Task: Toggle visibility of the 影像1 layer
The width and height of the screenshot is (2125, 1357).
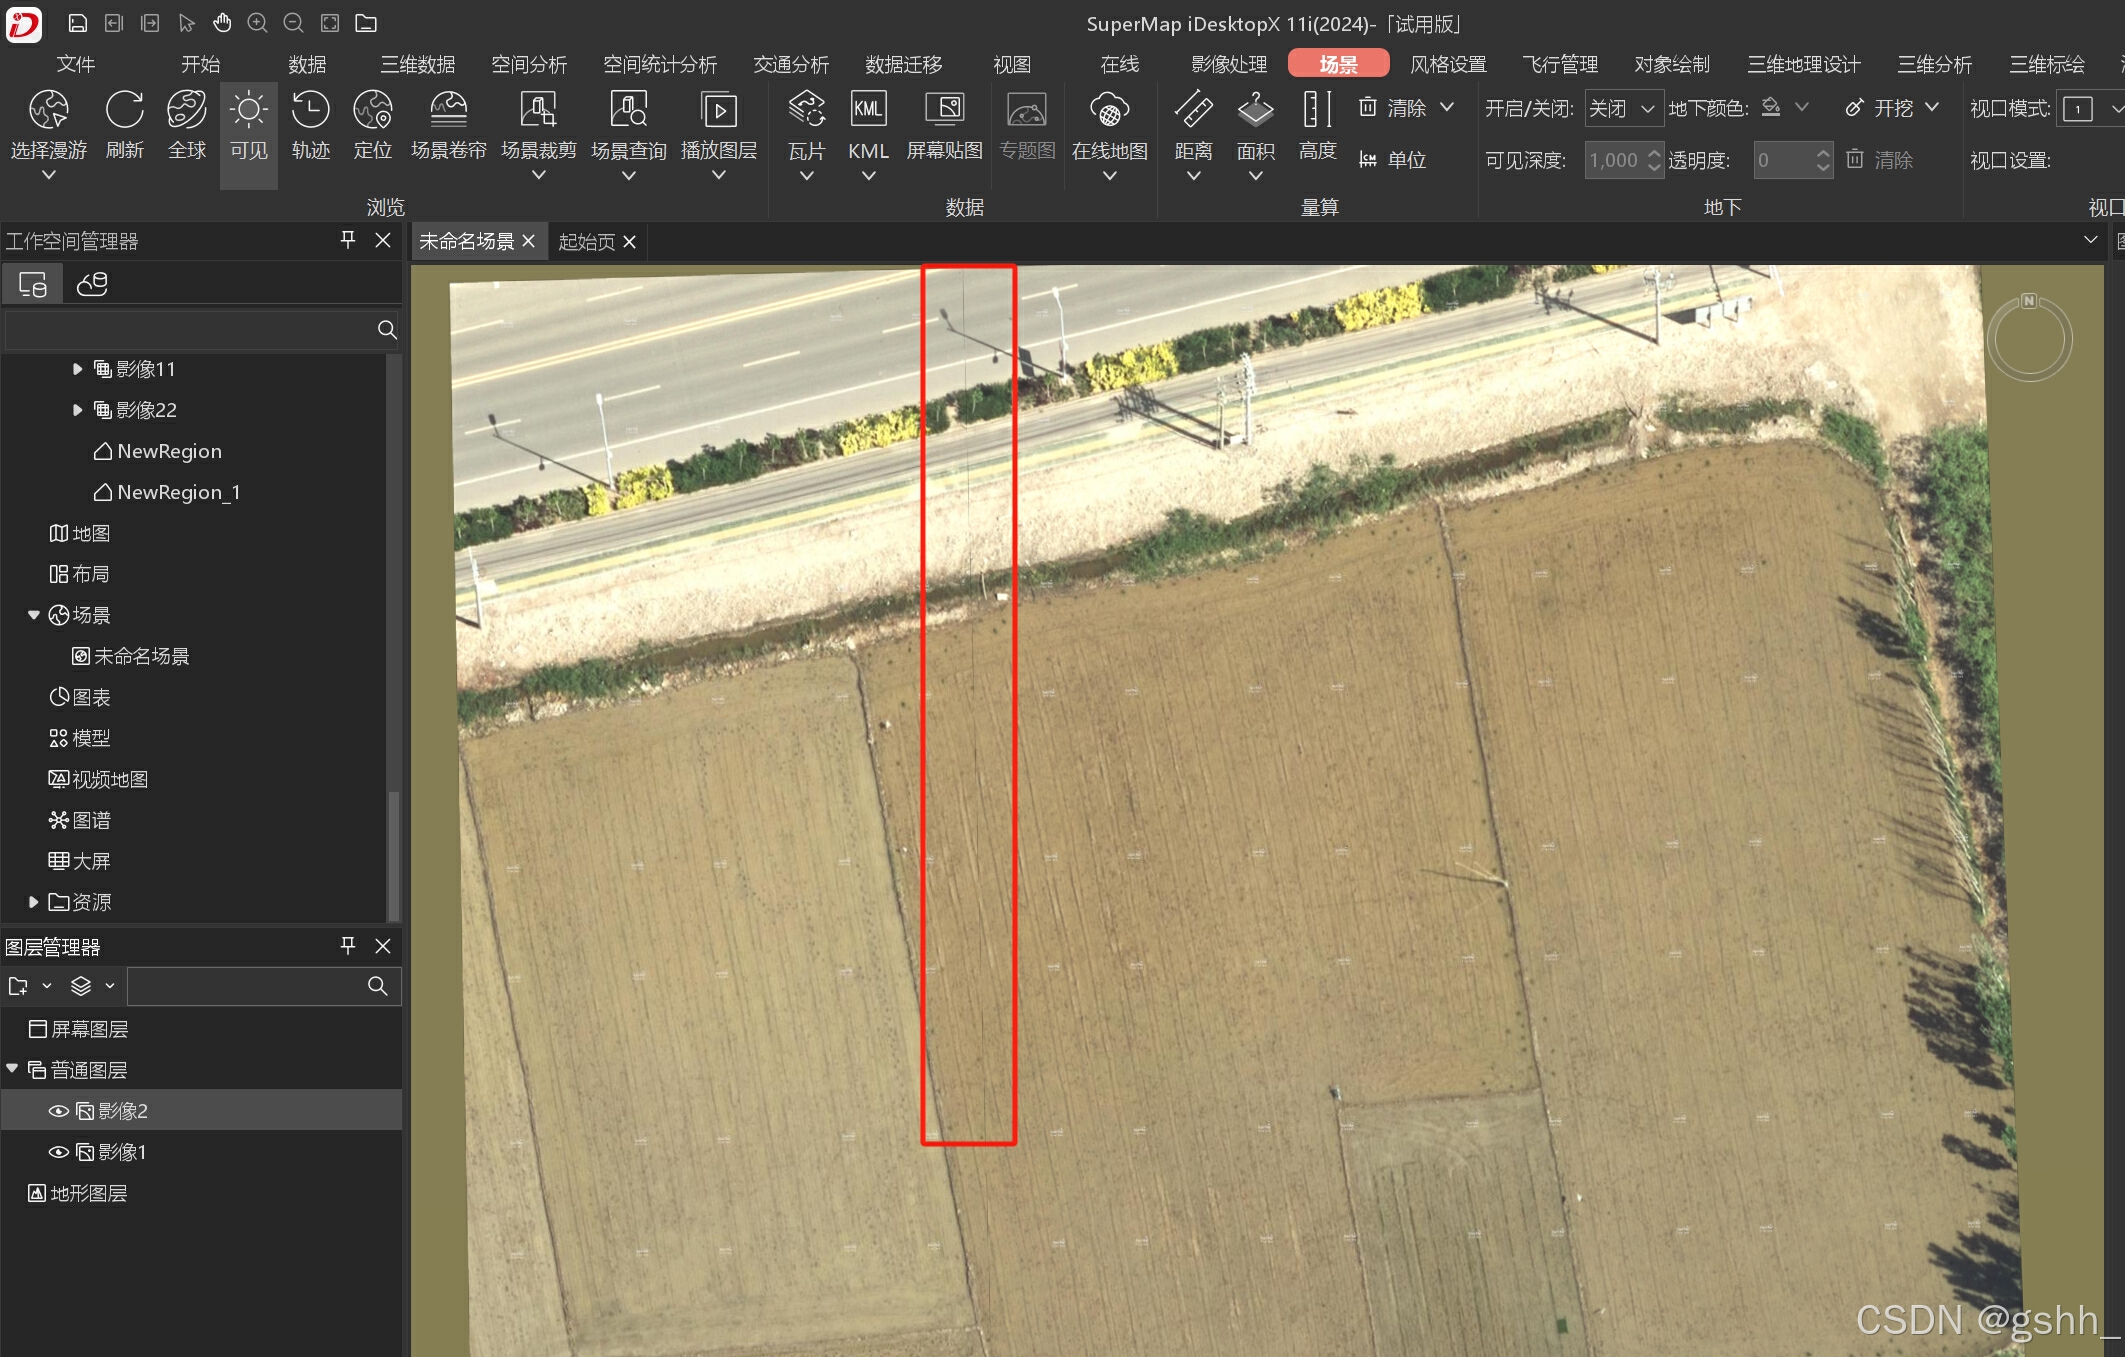Action: pyautogui.click(x=59, y=1152)
